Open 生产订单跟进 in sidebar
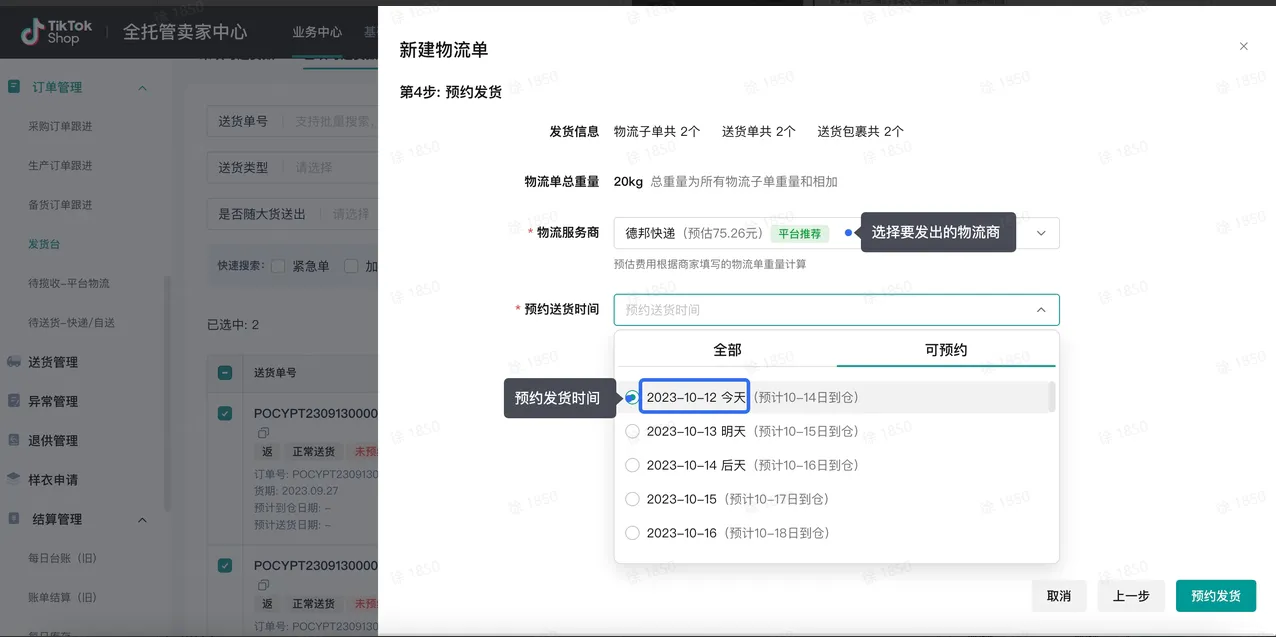1276x637 pixels. tap(60, 165)
